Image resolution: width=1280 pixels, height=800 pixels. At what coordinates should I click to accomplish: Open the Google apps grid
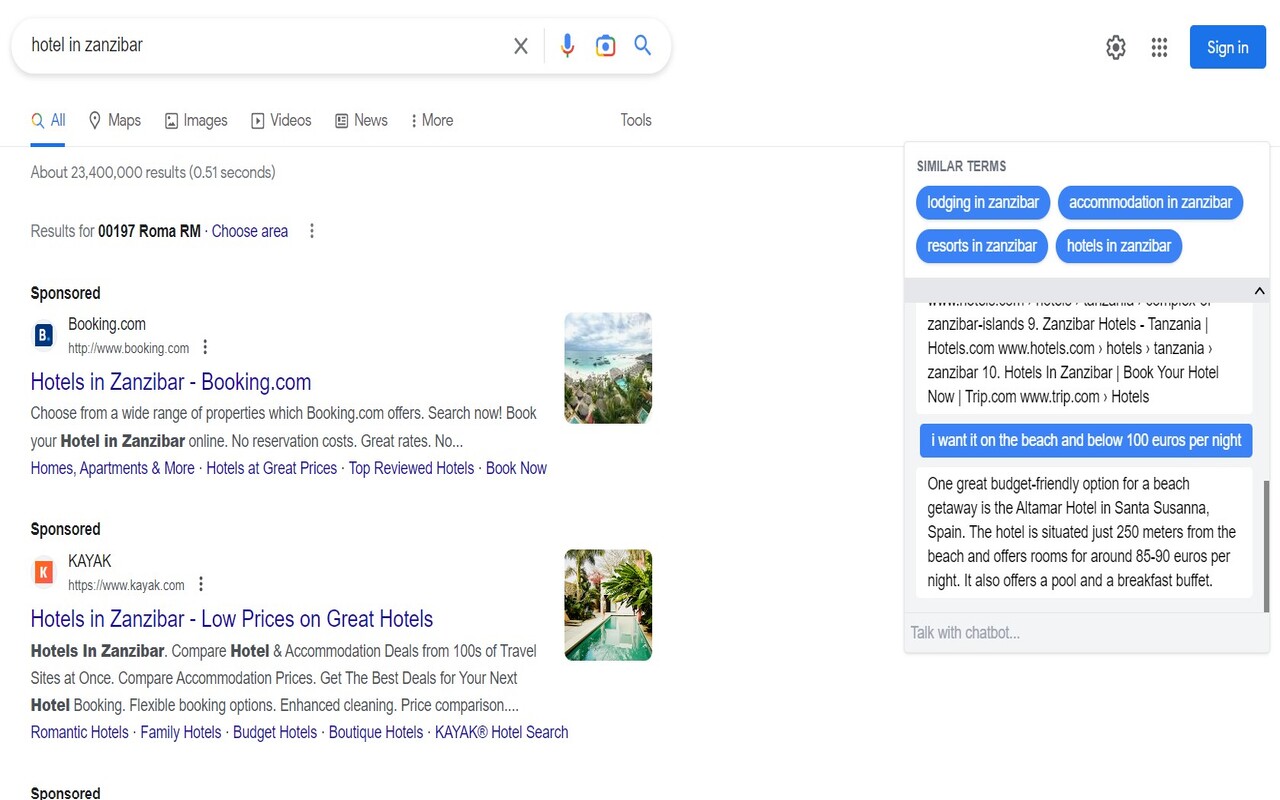tap(1159, 46)
